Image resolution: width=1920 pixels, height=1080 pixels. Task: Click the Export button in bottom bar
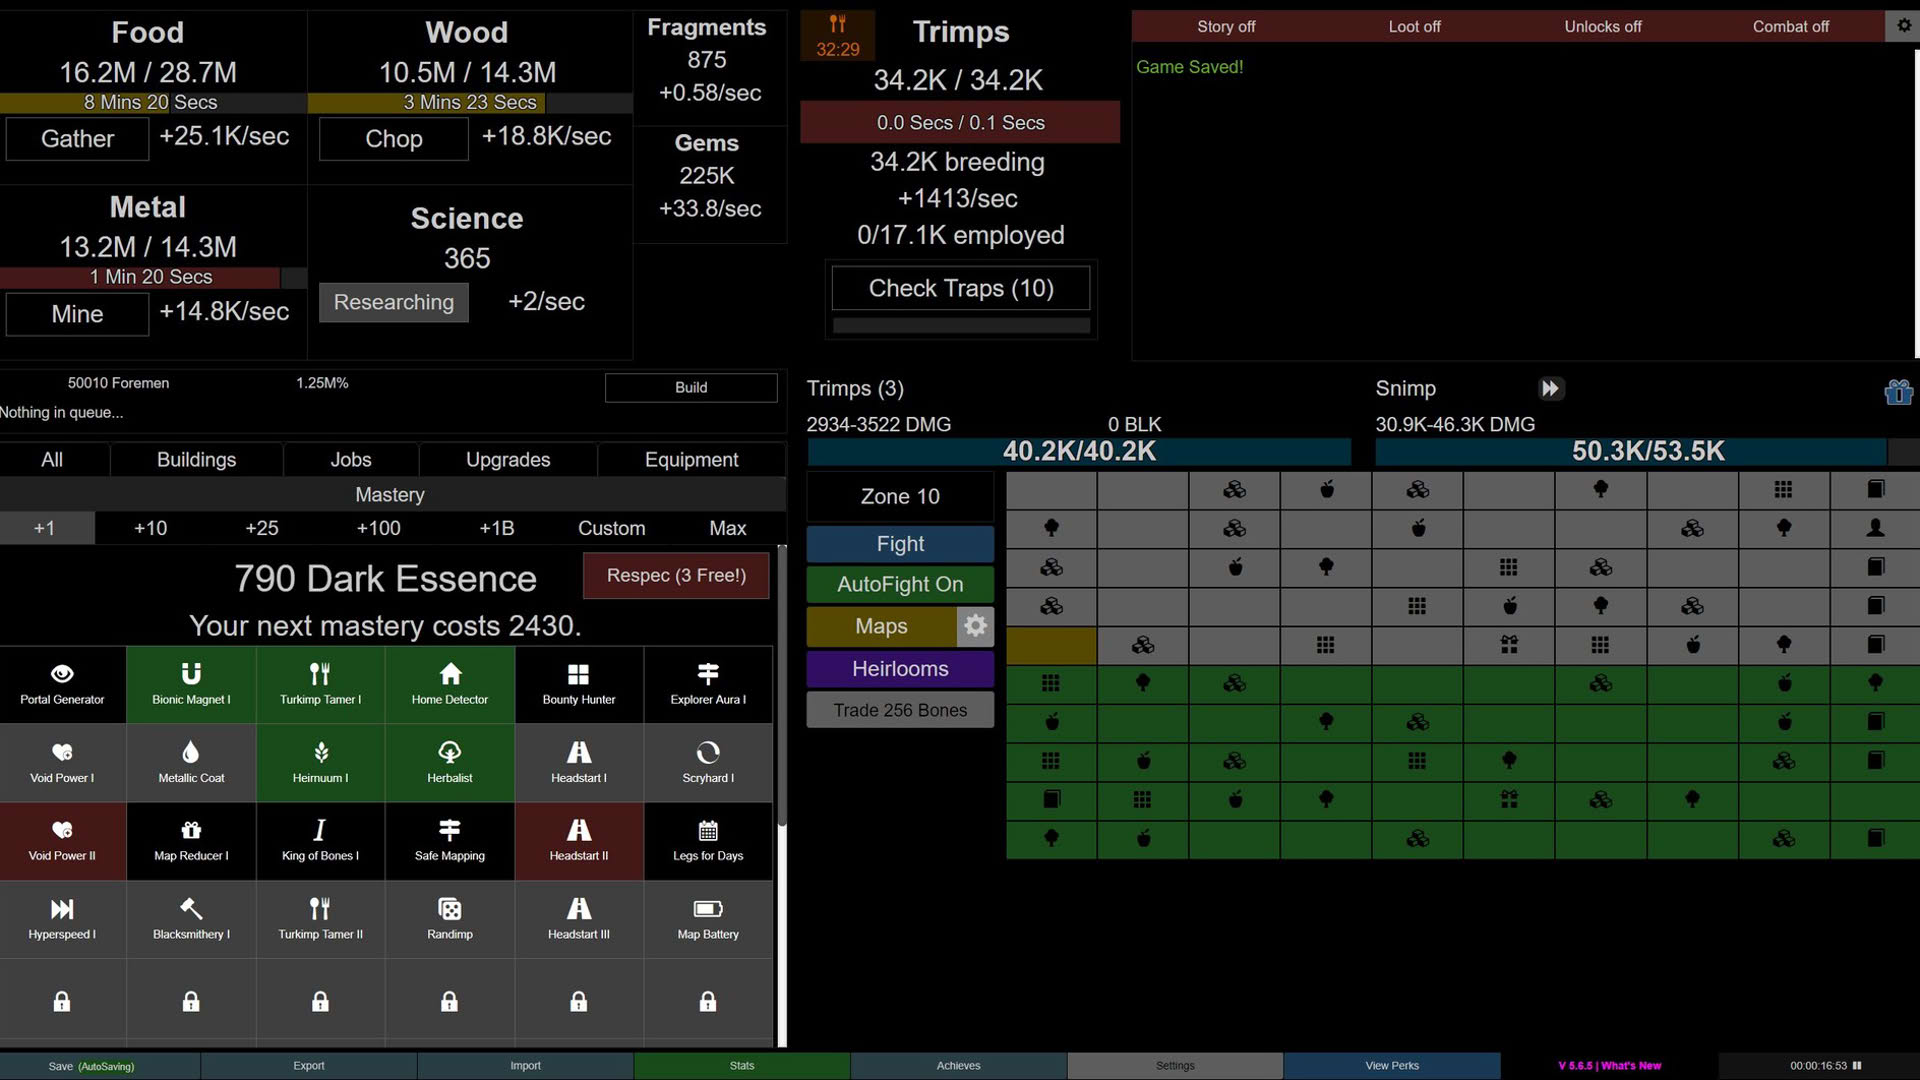pos(309,1065)
